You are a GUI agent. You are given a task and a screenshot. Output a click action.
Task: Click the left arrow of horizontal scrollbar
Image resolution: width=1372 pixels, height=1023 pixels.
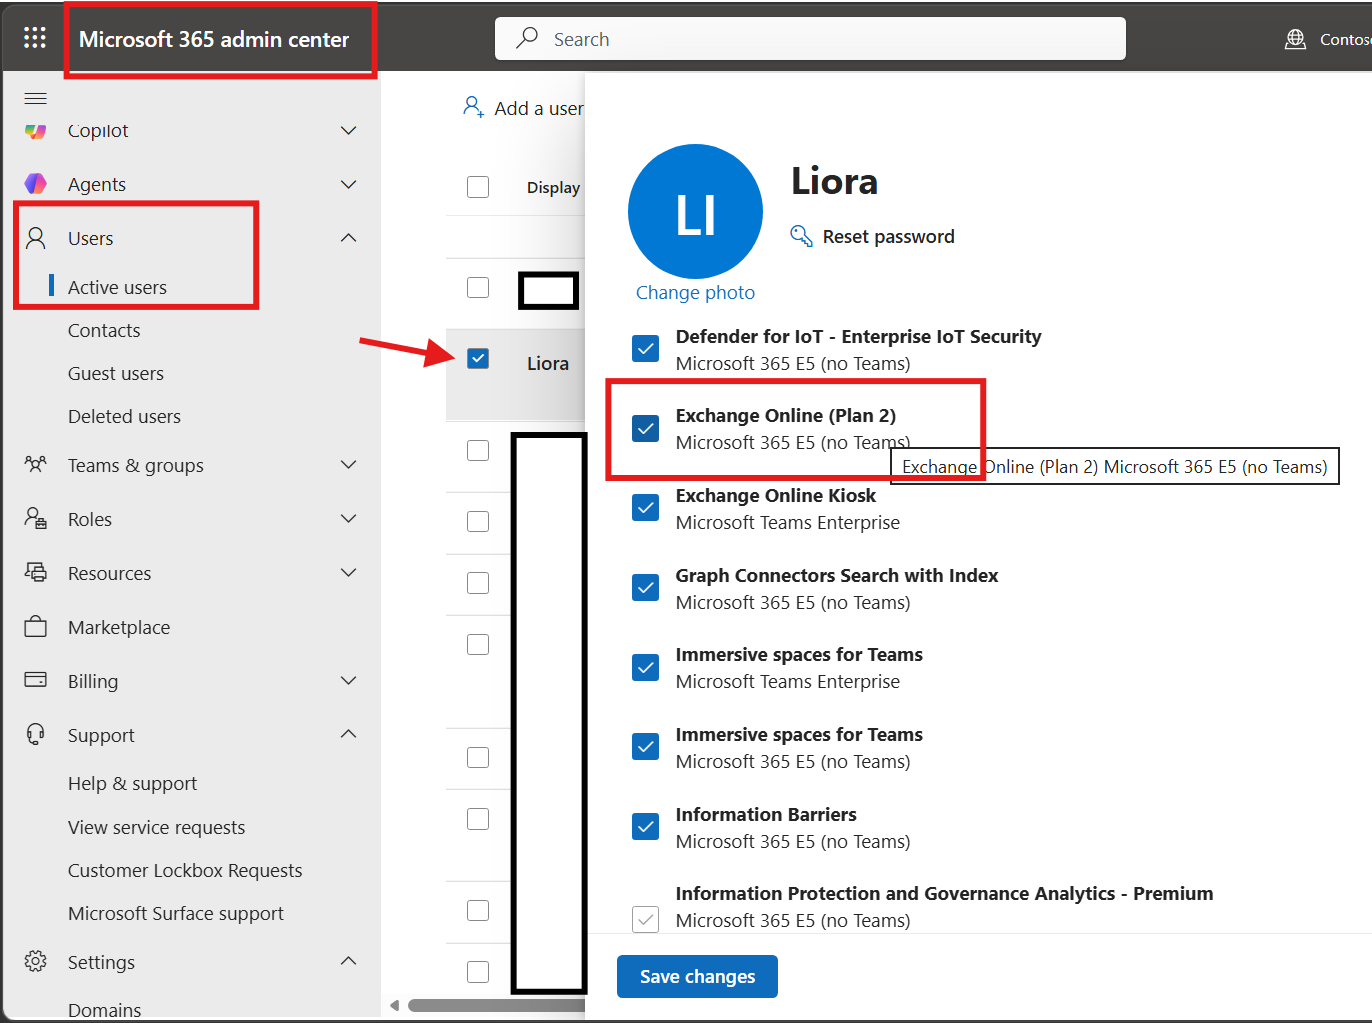pyautogui.click(x=395, y=1005)
